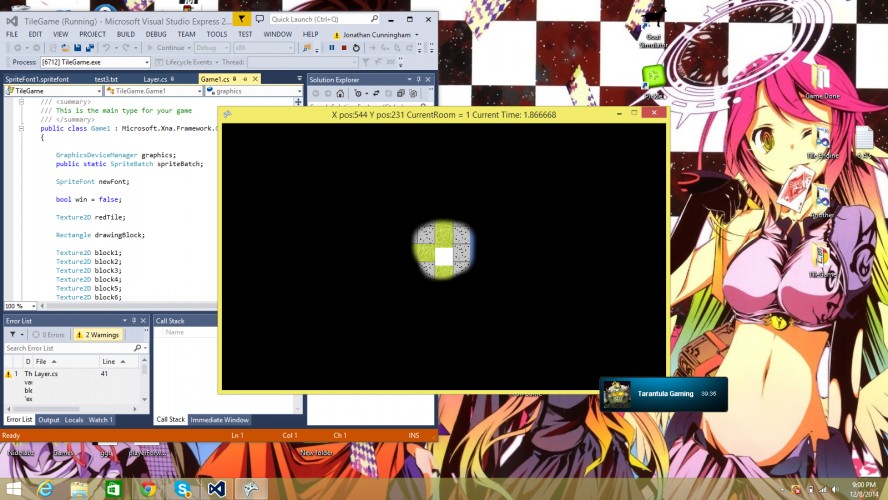Pin the Solution Explorer panel
This screenshot has height=500, width=888.
coord(419,80)
